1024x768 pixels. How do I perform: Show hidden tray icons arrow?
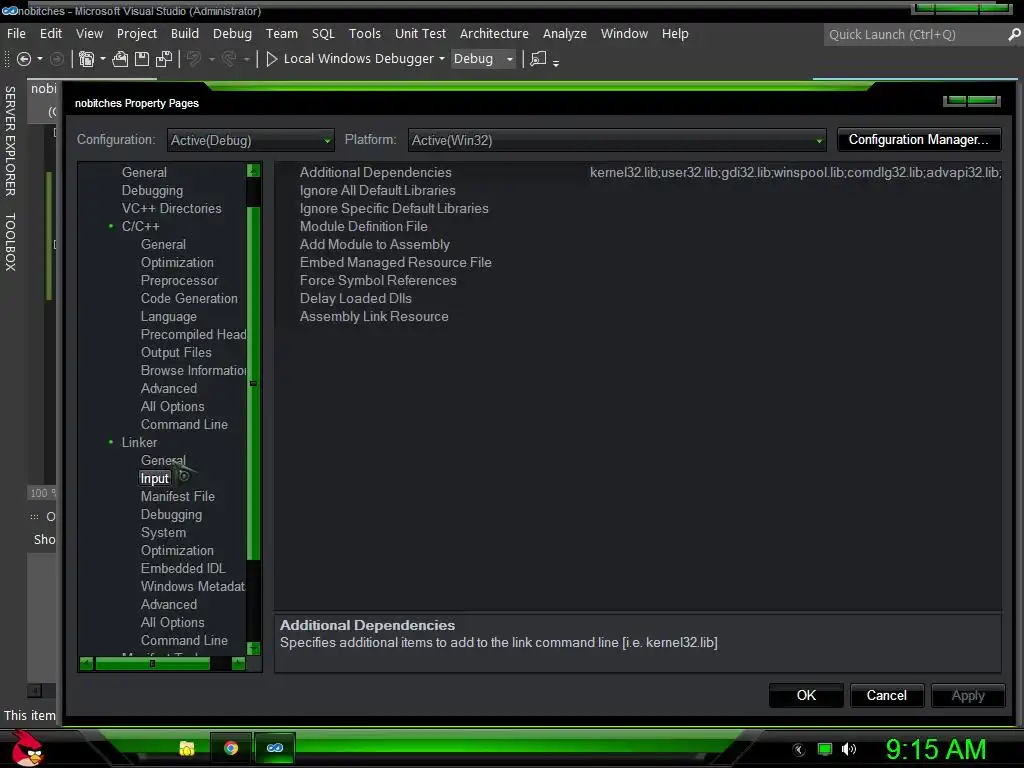799,750
